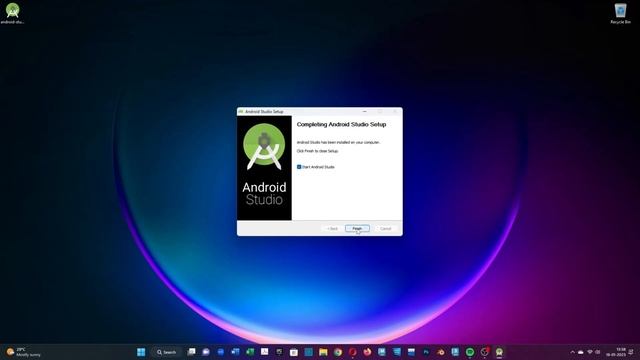Open the weather widget showing Mostly sunny

pyautogui.click(x=24, y=352)
